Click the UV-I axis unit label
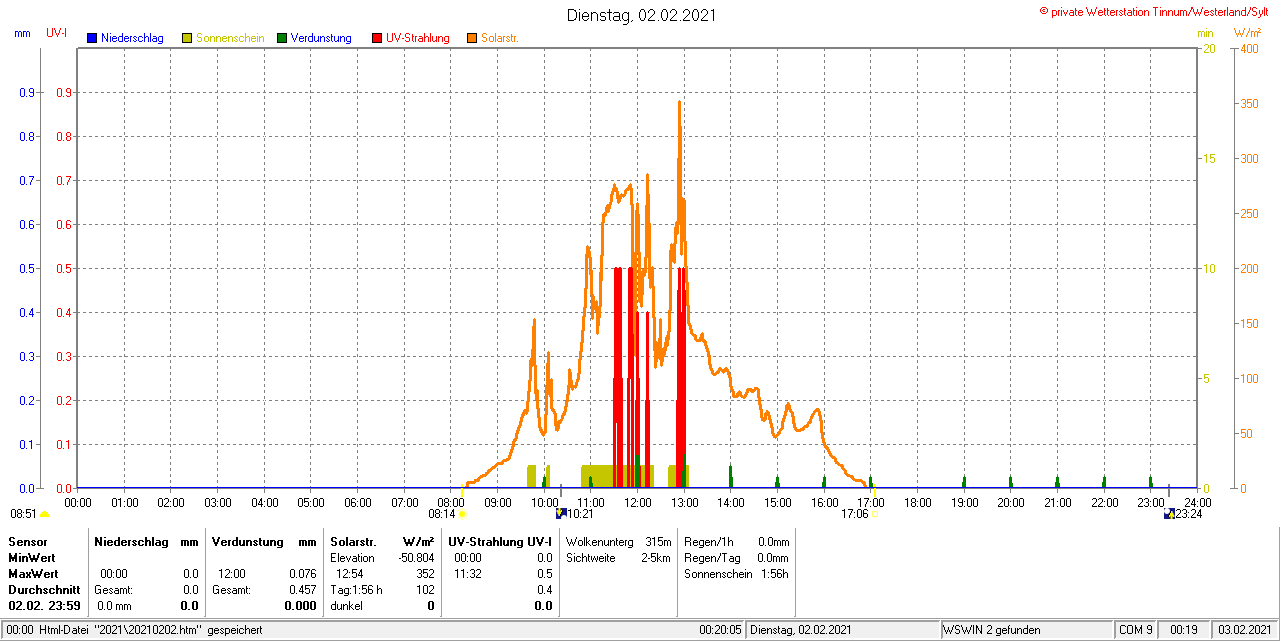Viewport: 1280px width, 641px height. (57, 33)
